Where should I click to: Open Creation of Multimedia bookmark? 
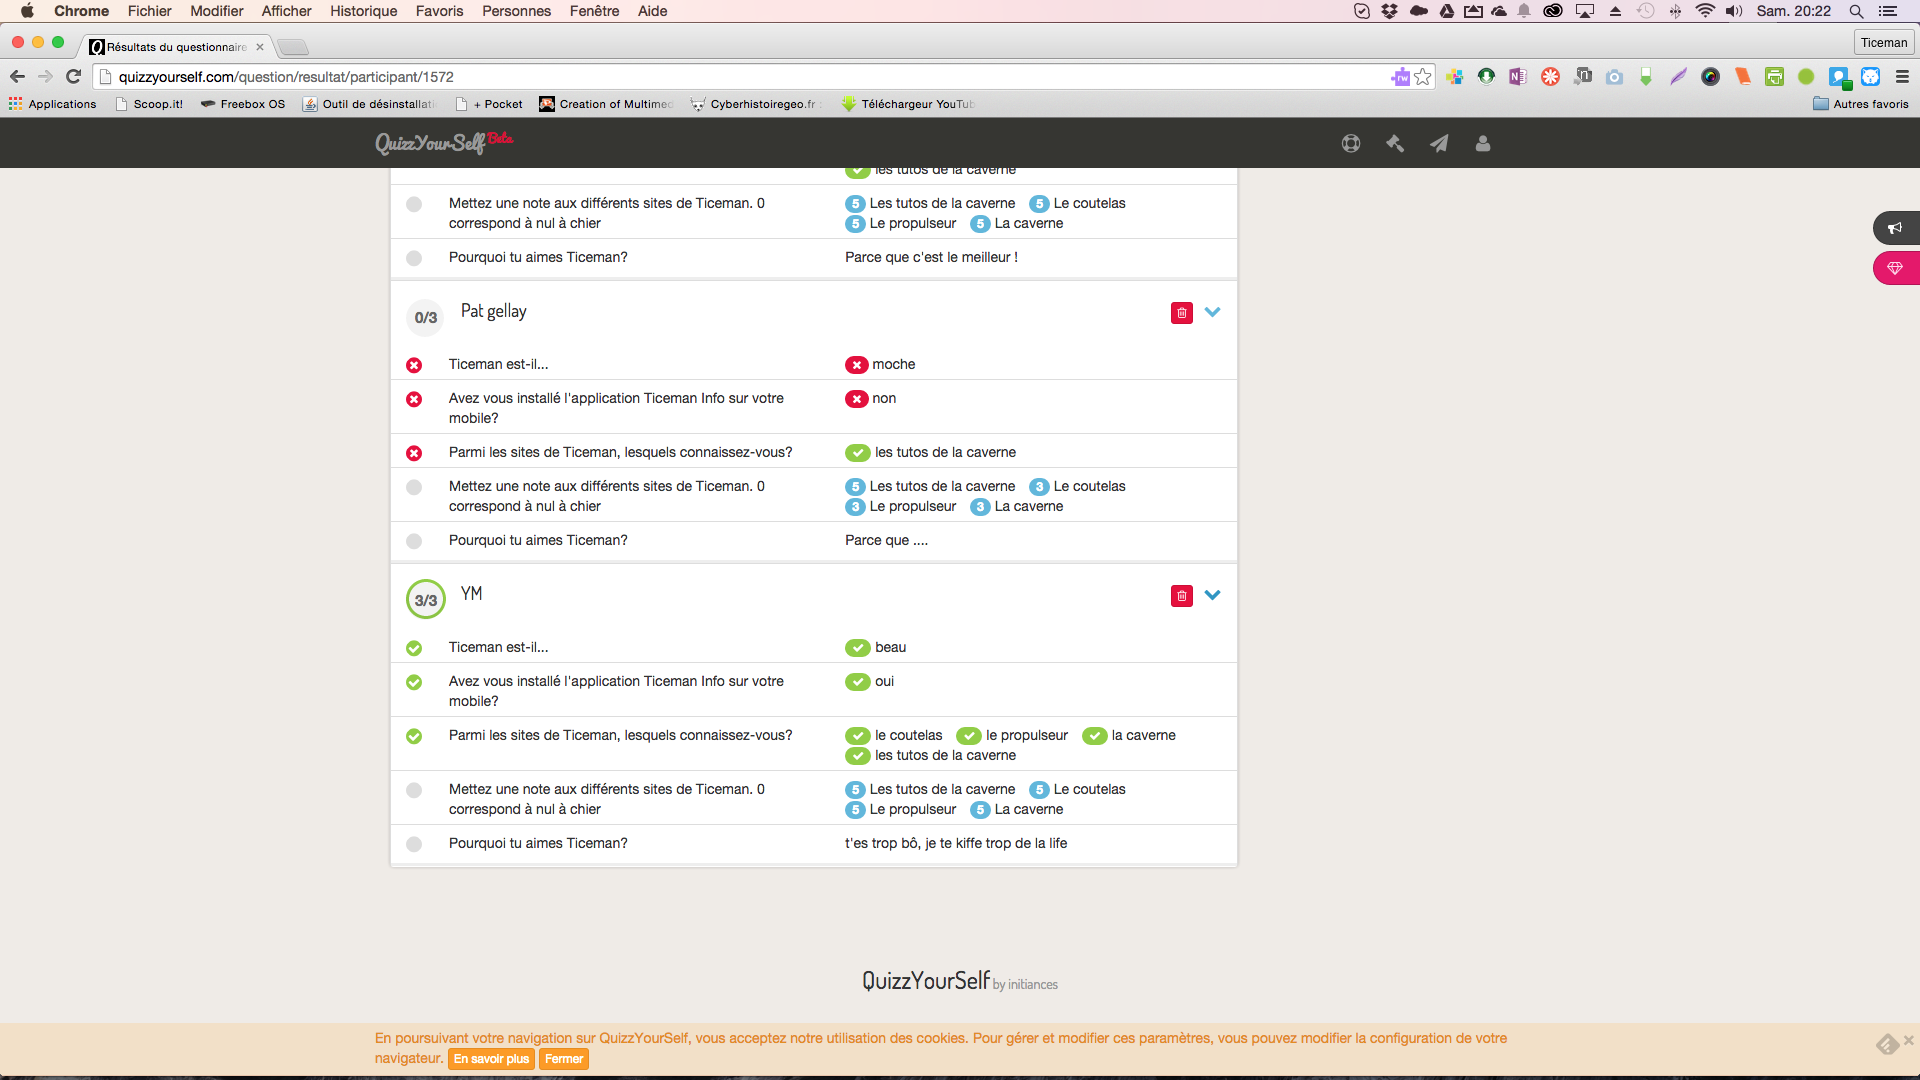[606, 104]
